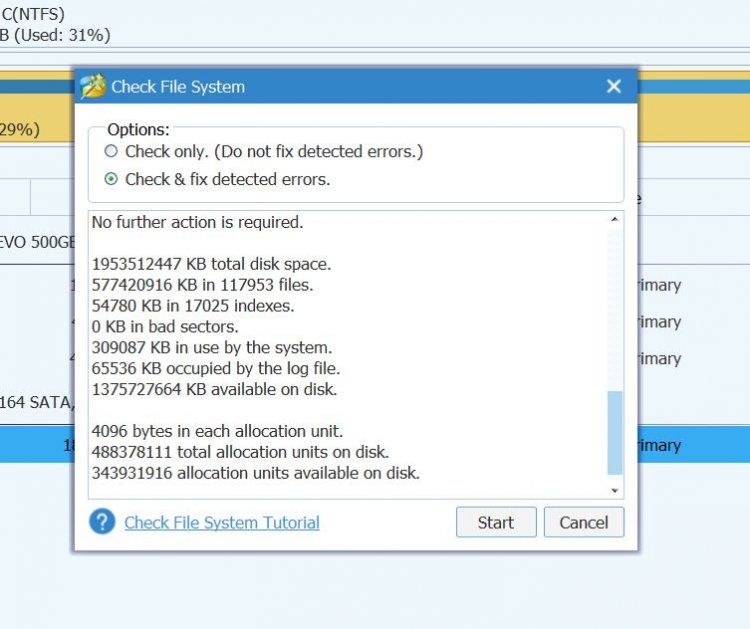This screenshot has height=629, width=750.
Task: Click the '4096 bytes in each allocation unit' line
Action: tap(217, 432)
